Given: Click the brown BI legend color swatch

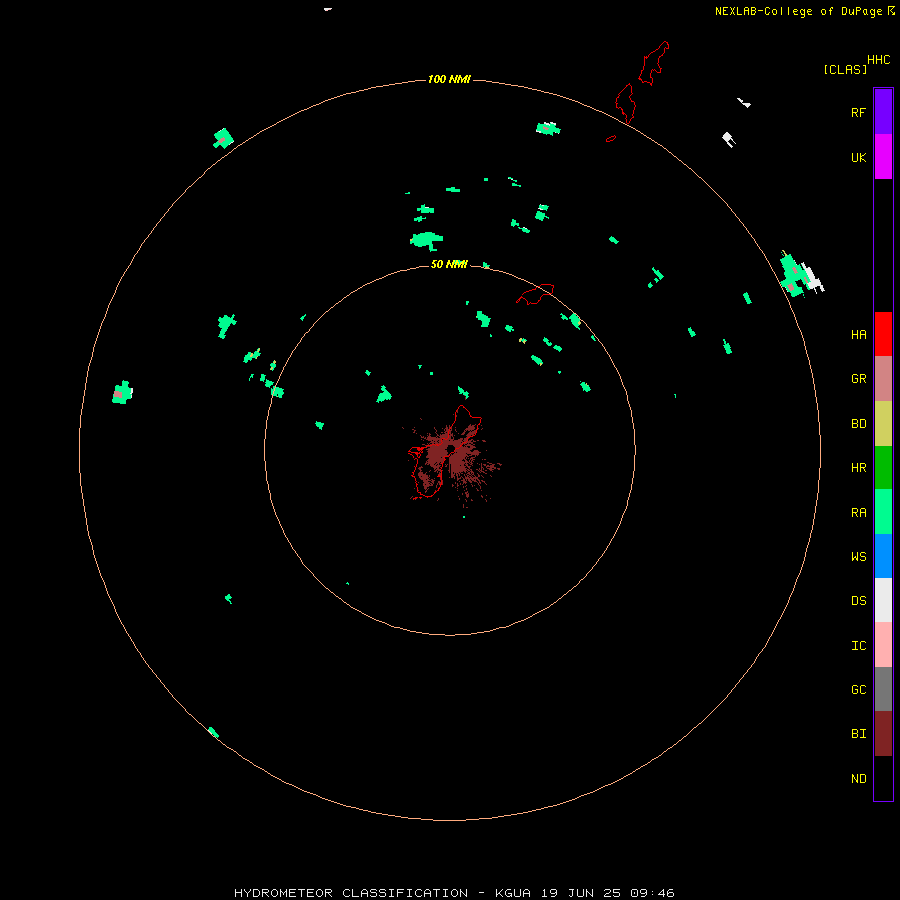Looking at the screenshot, I should point(883,734).
